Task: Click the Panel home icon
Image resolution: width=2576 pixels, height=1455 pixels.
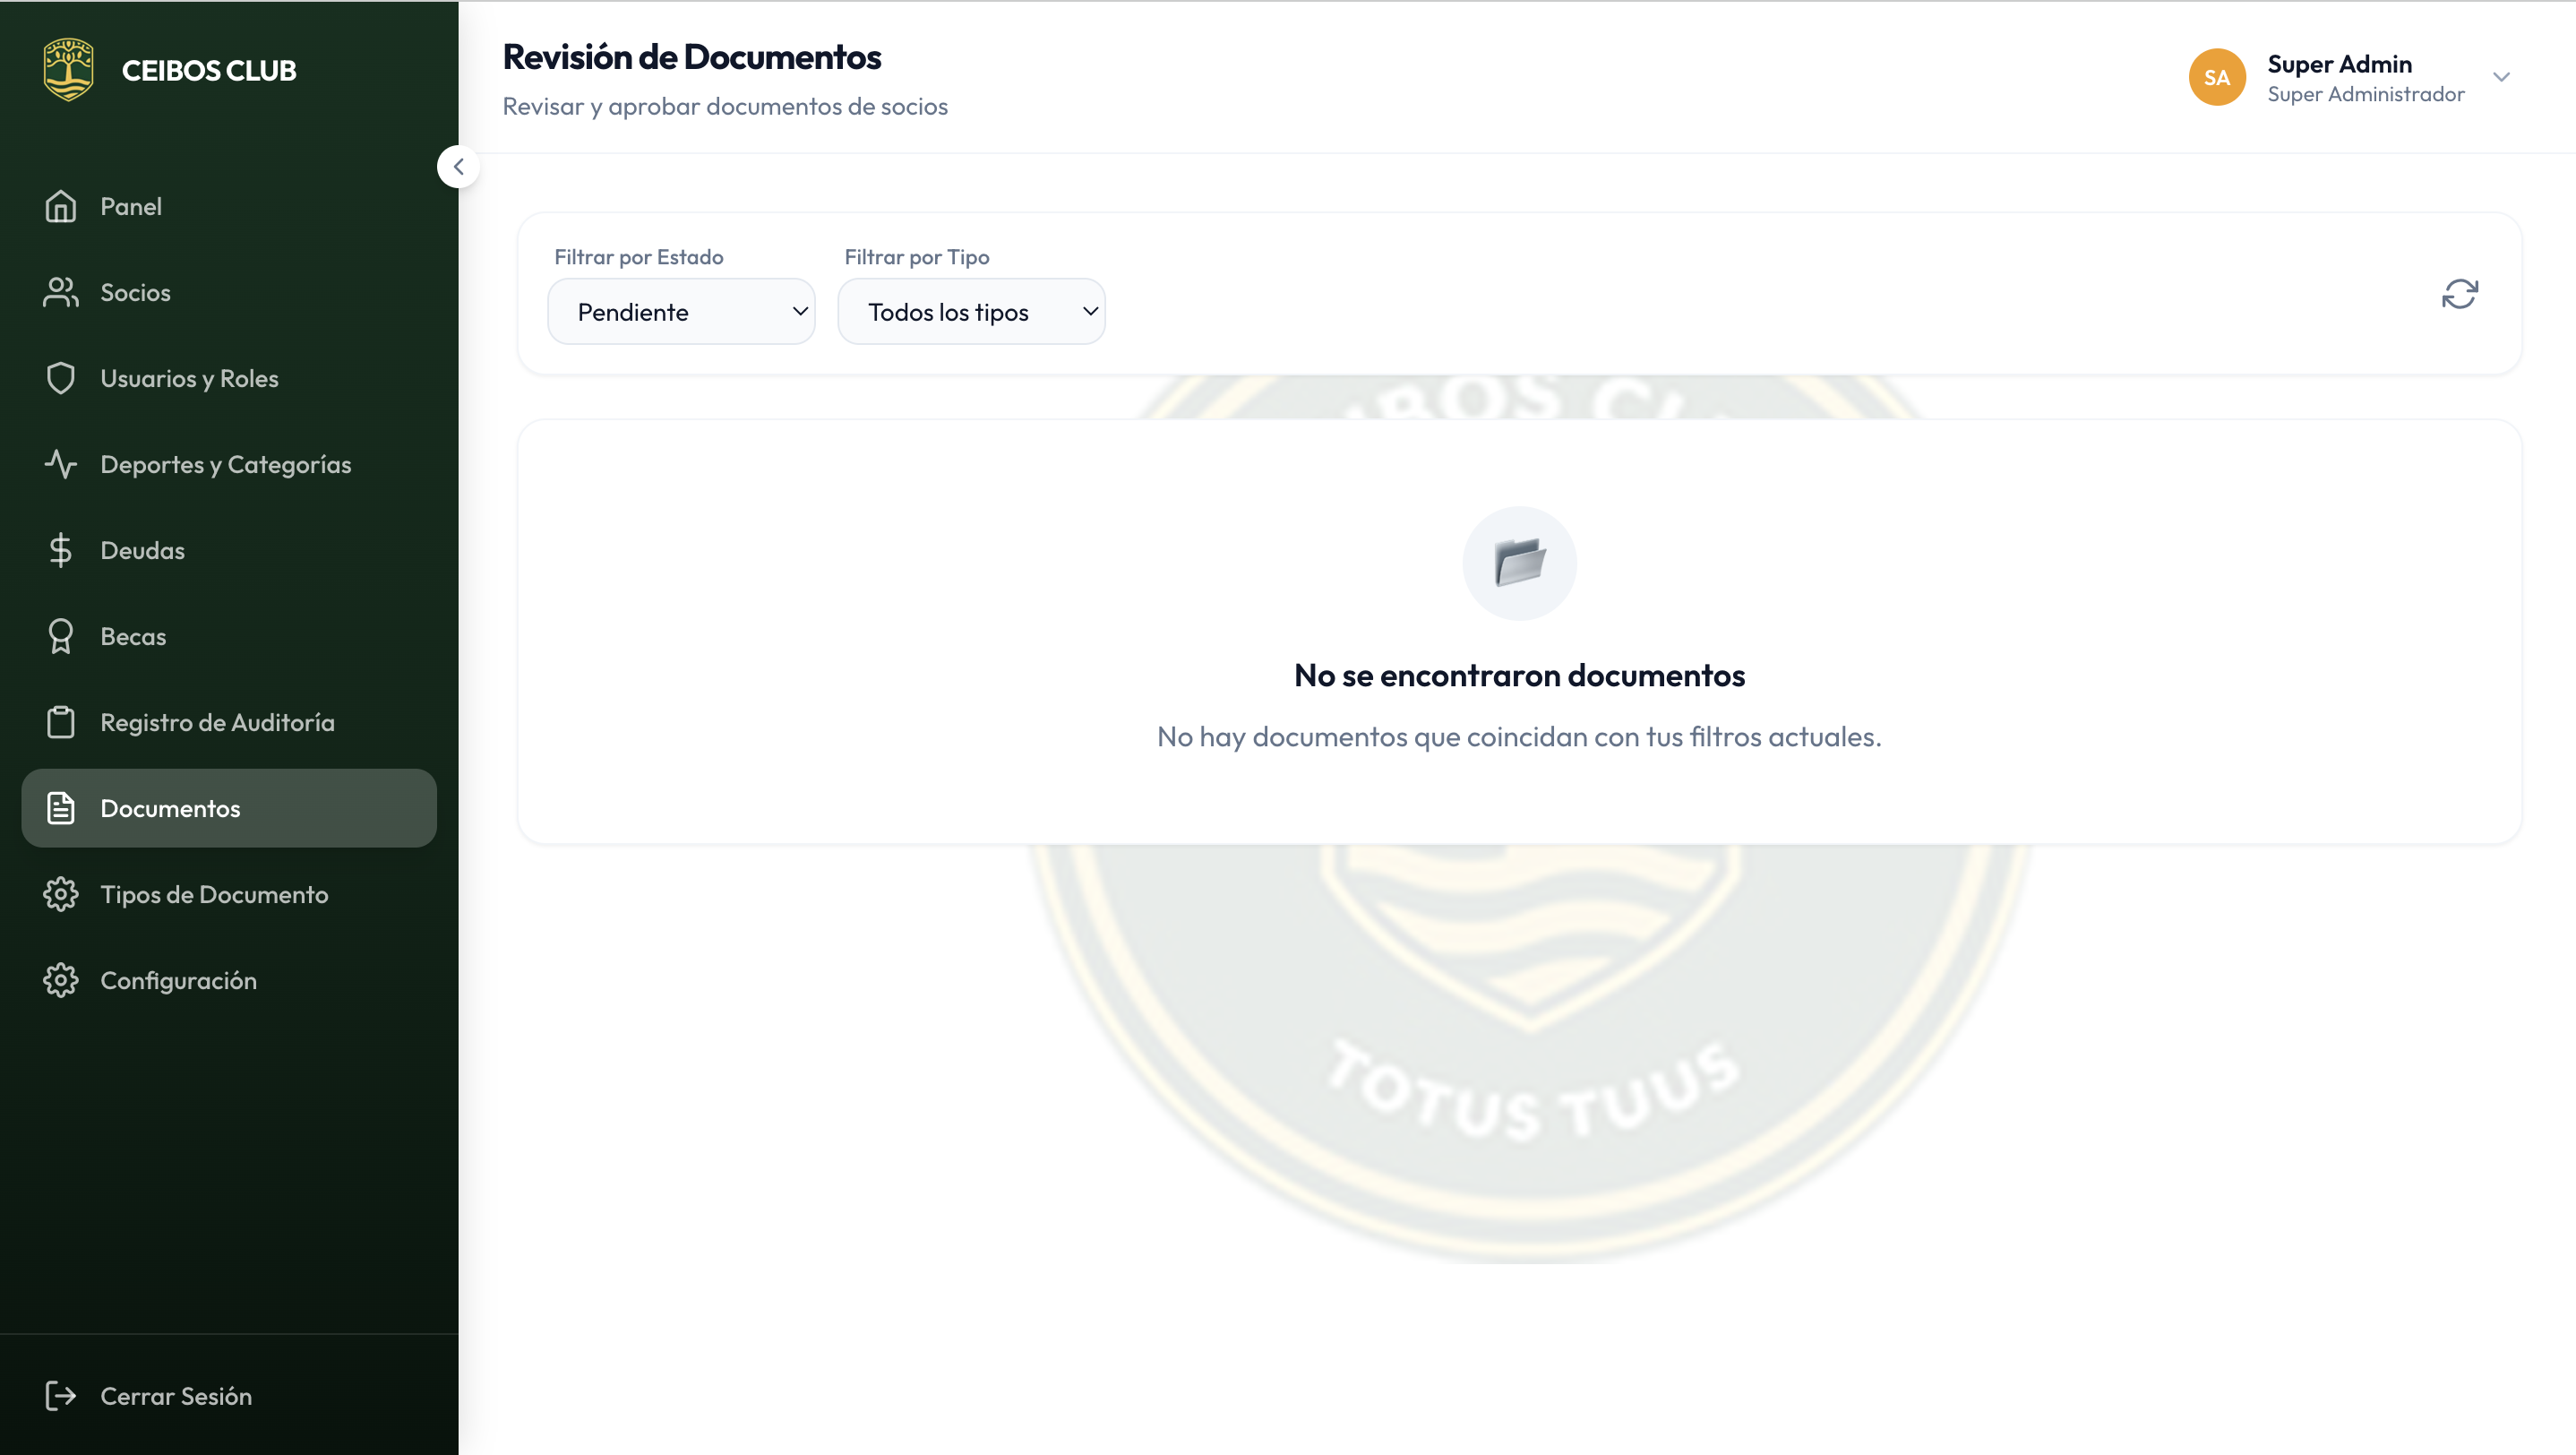Action: [x=61, y=206]
